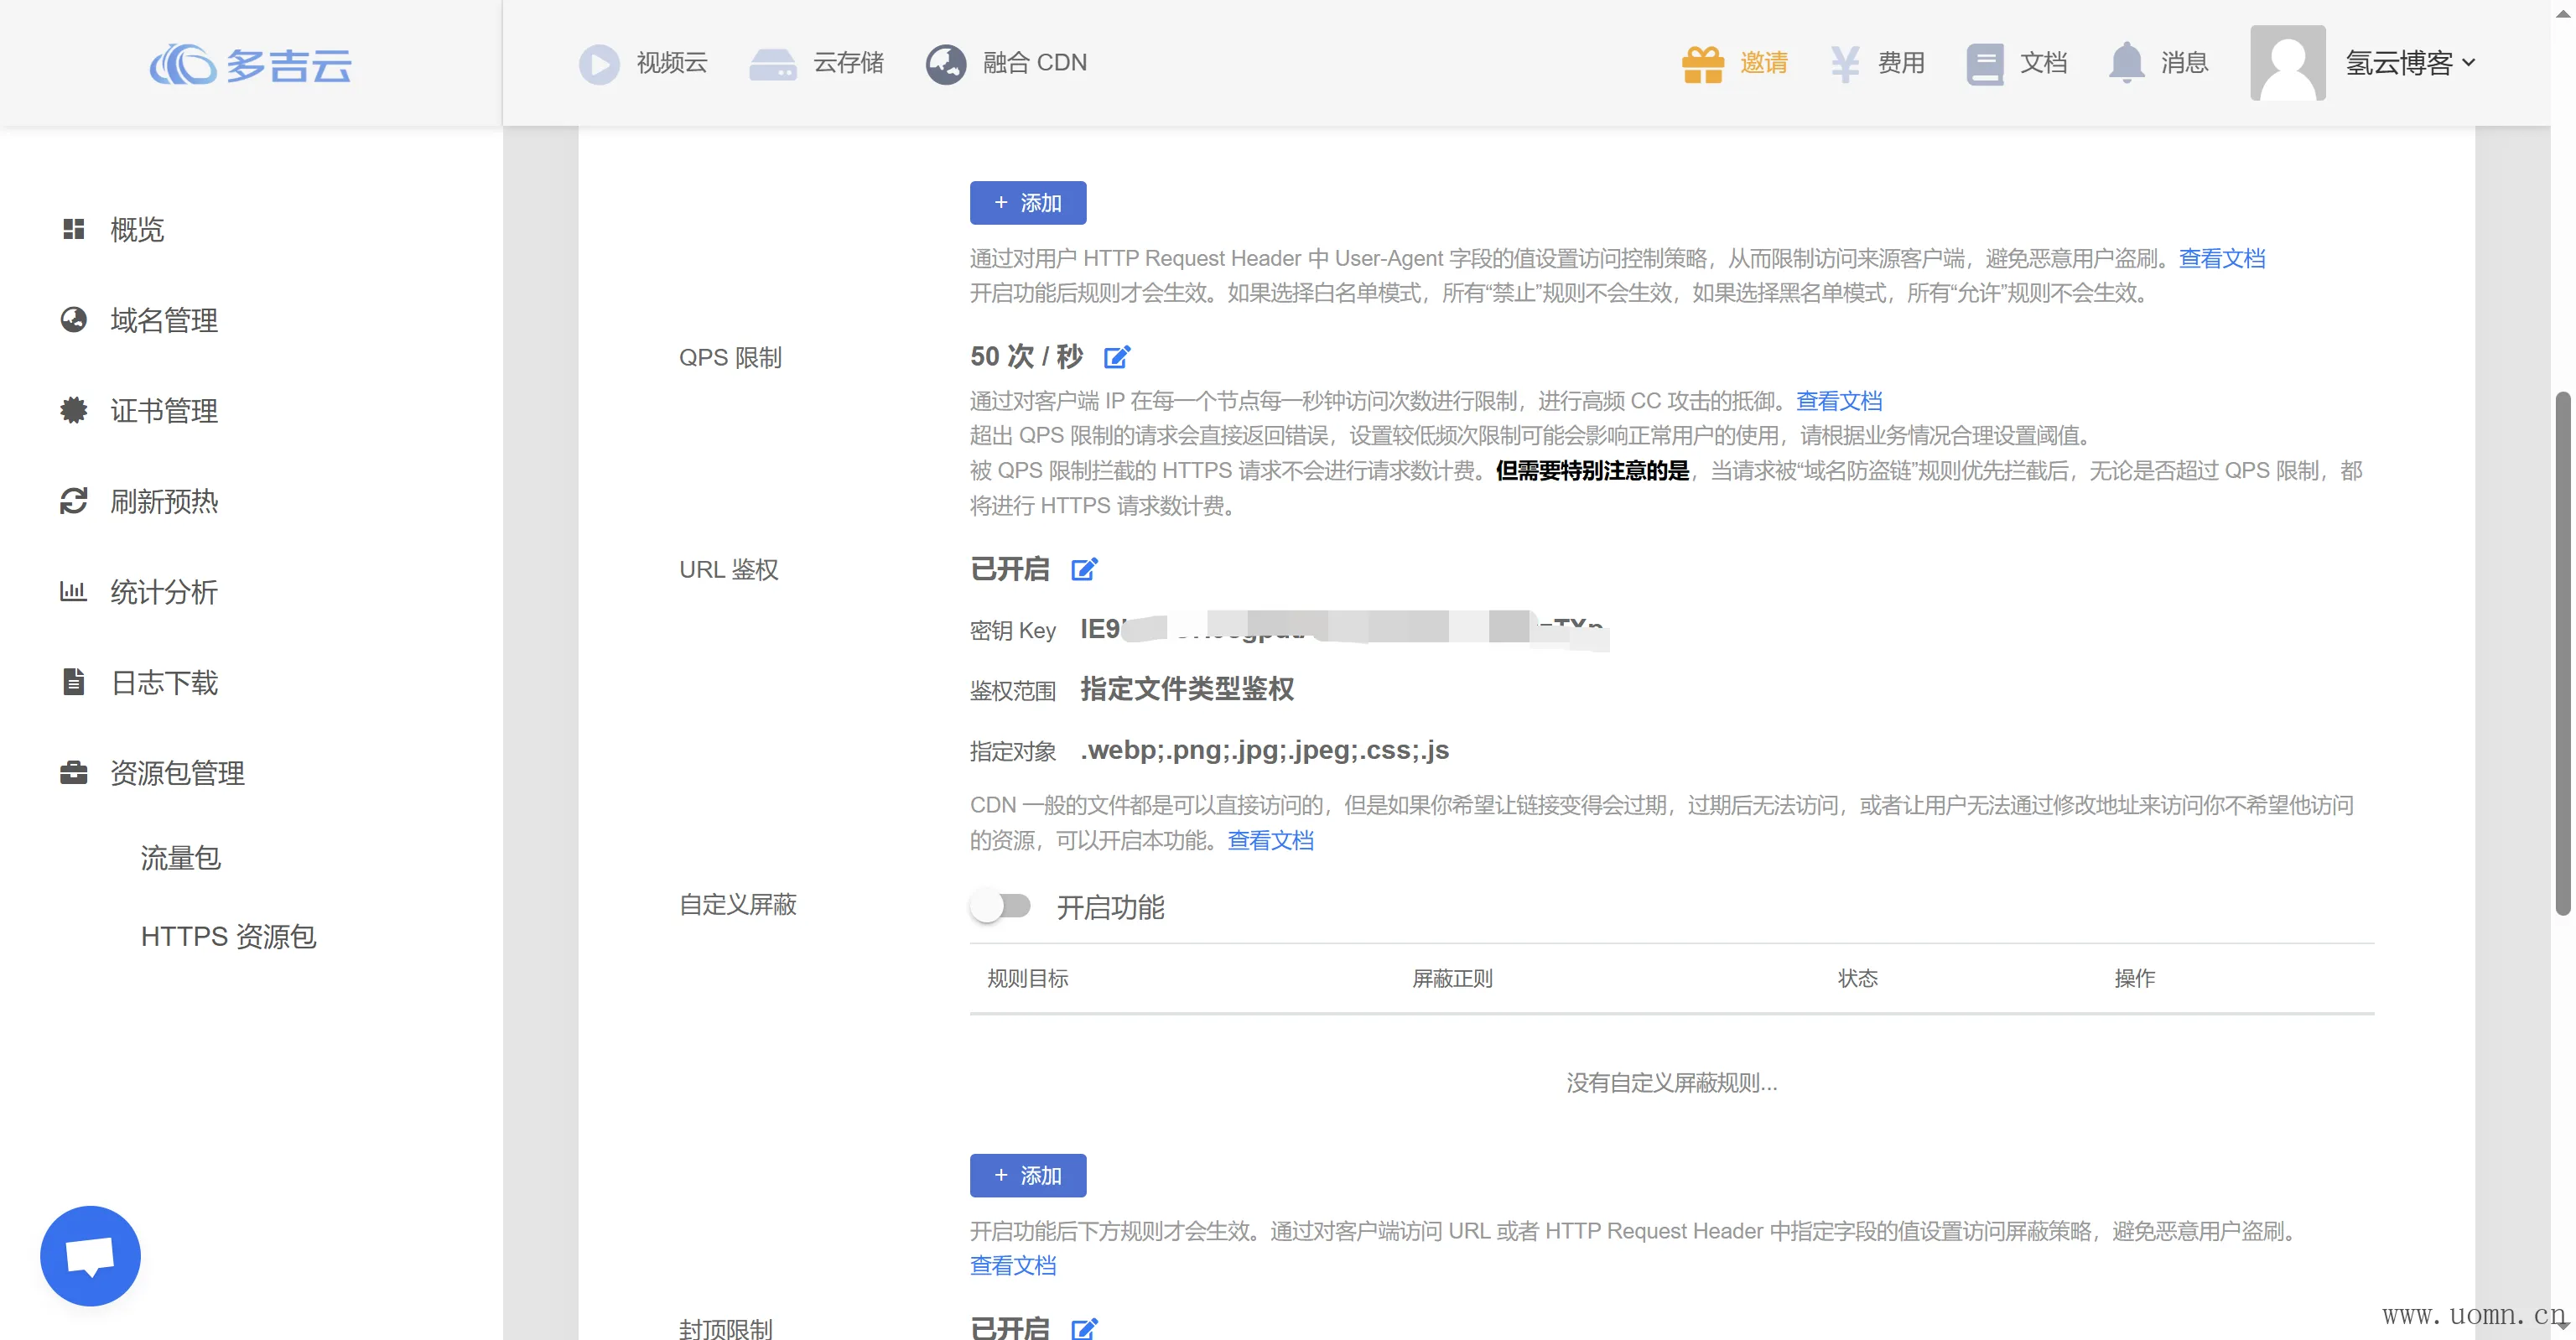The height and width of the screenshot is (1340, 2576).
Task: Open 费用 billing yen icon
Action: 1844,63
